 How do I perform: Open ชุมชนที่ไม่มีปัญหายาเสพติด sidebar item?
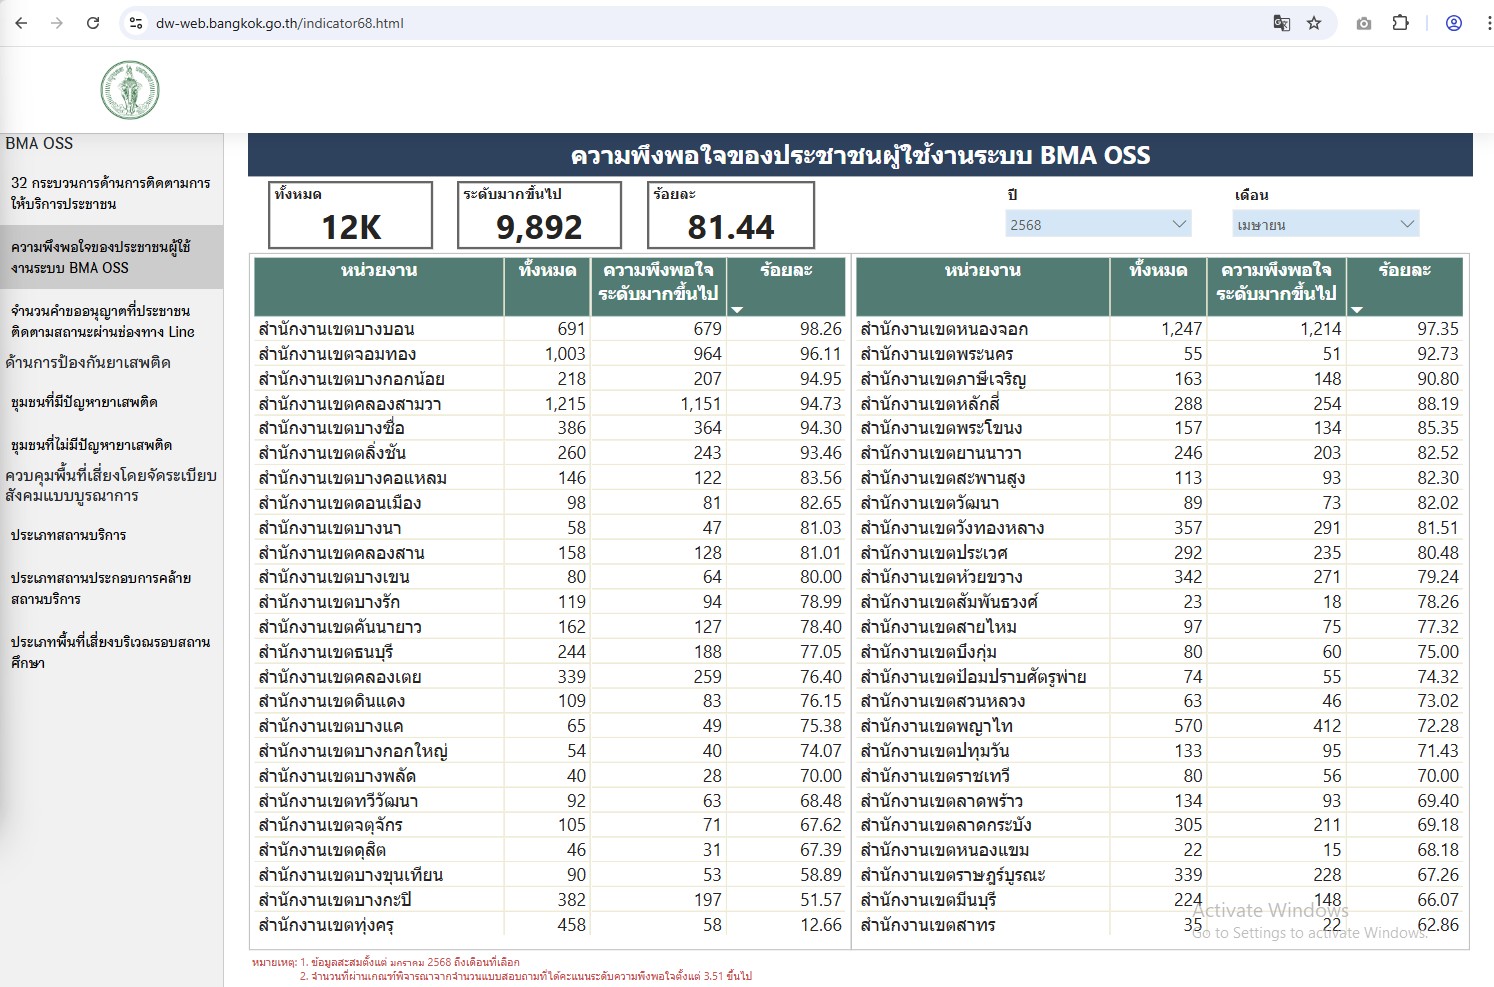click(x=91, y=445)
